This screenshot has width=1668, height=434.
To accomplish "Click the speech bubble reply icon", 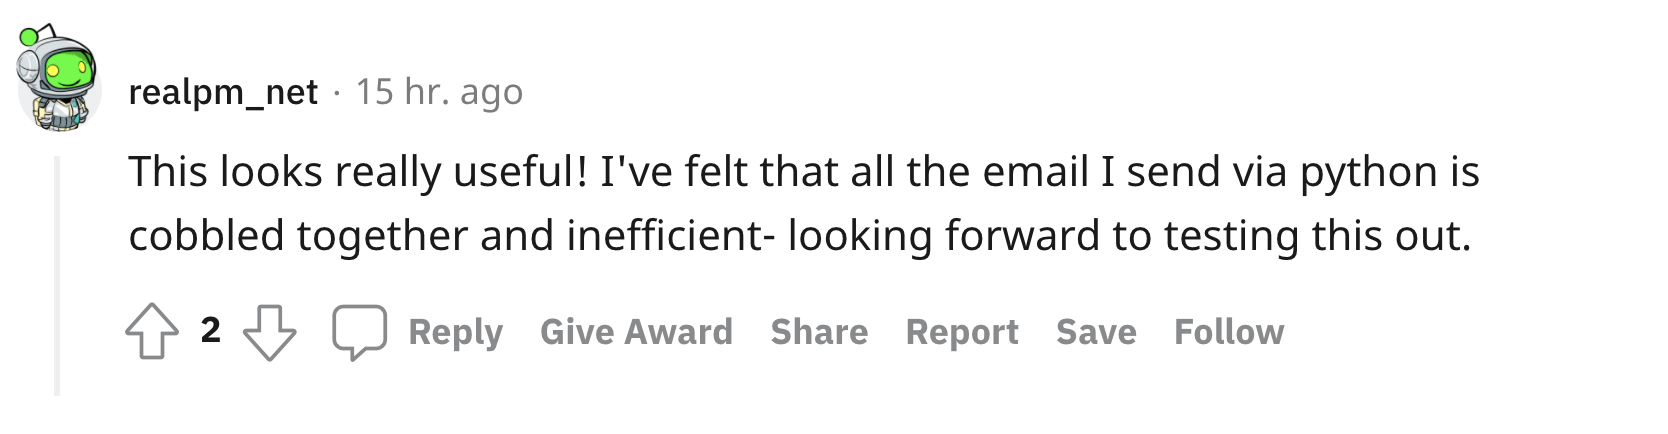I will point(360,332).
